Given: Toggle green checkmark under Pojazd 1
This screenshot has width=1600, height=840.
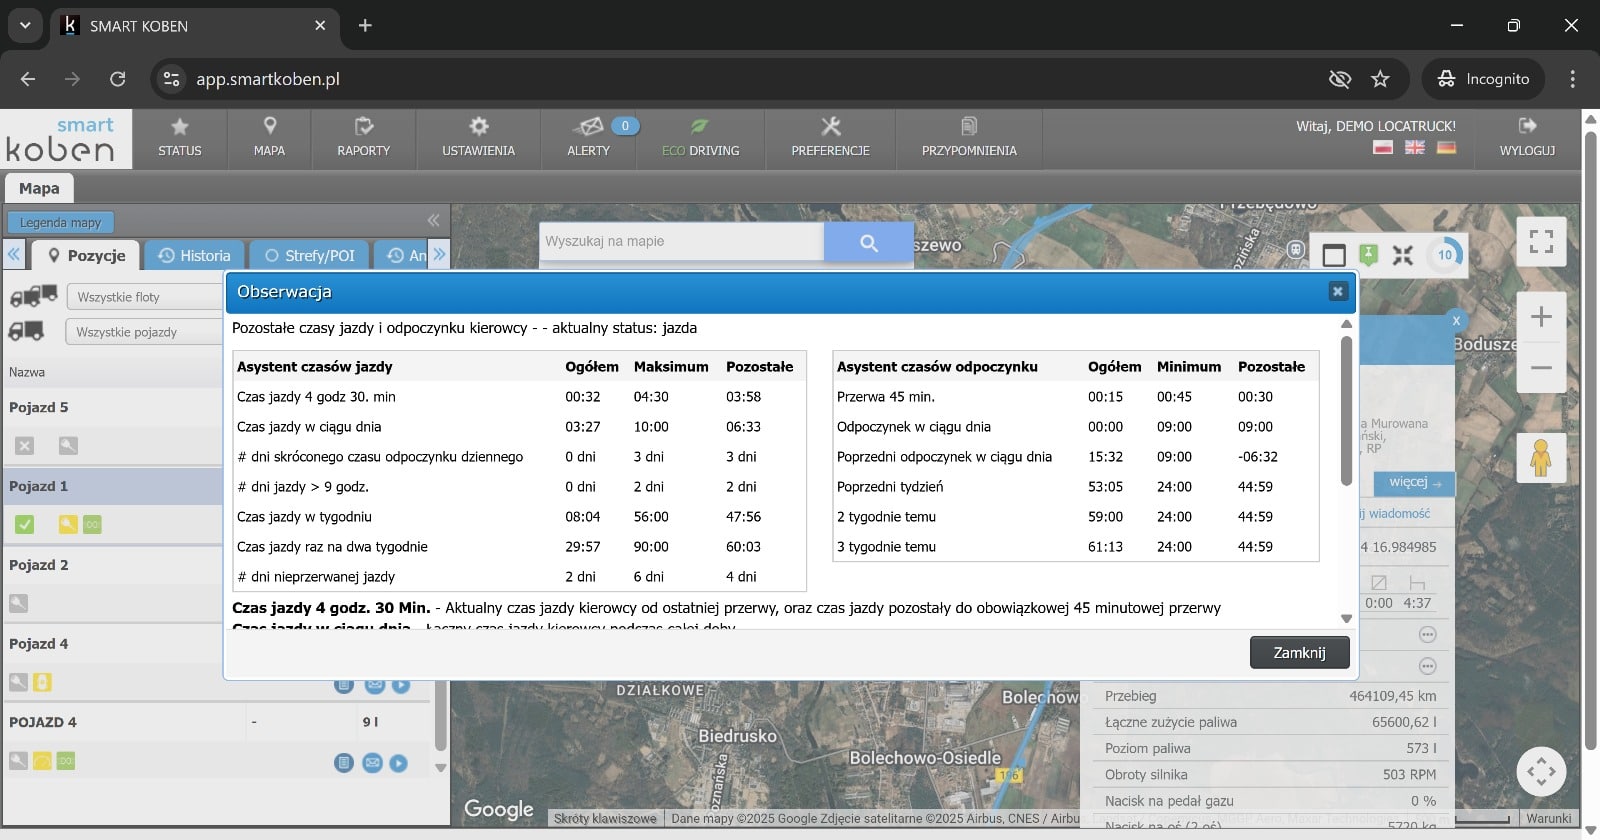Looking at the screenshot, I should click(x=25, y=524).
